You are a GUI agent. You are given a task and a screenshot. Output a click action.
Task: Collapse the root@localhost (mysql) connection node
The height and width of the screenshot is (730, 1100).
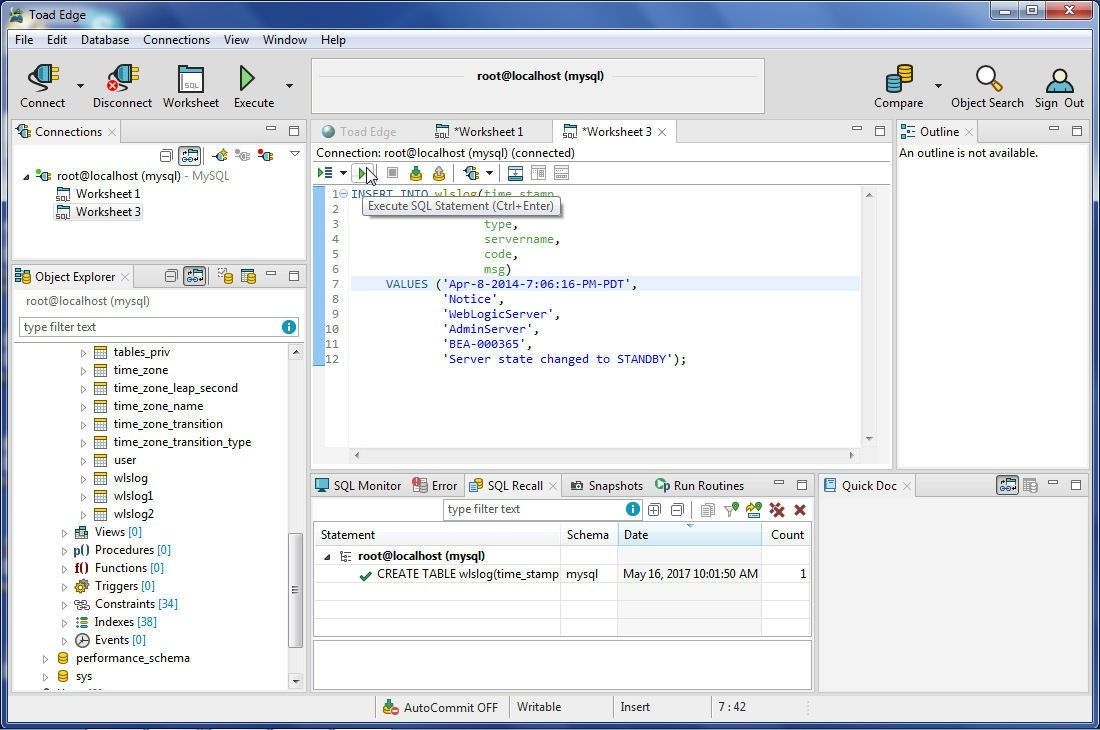tap(26, 177)
